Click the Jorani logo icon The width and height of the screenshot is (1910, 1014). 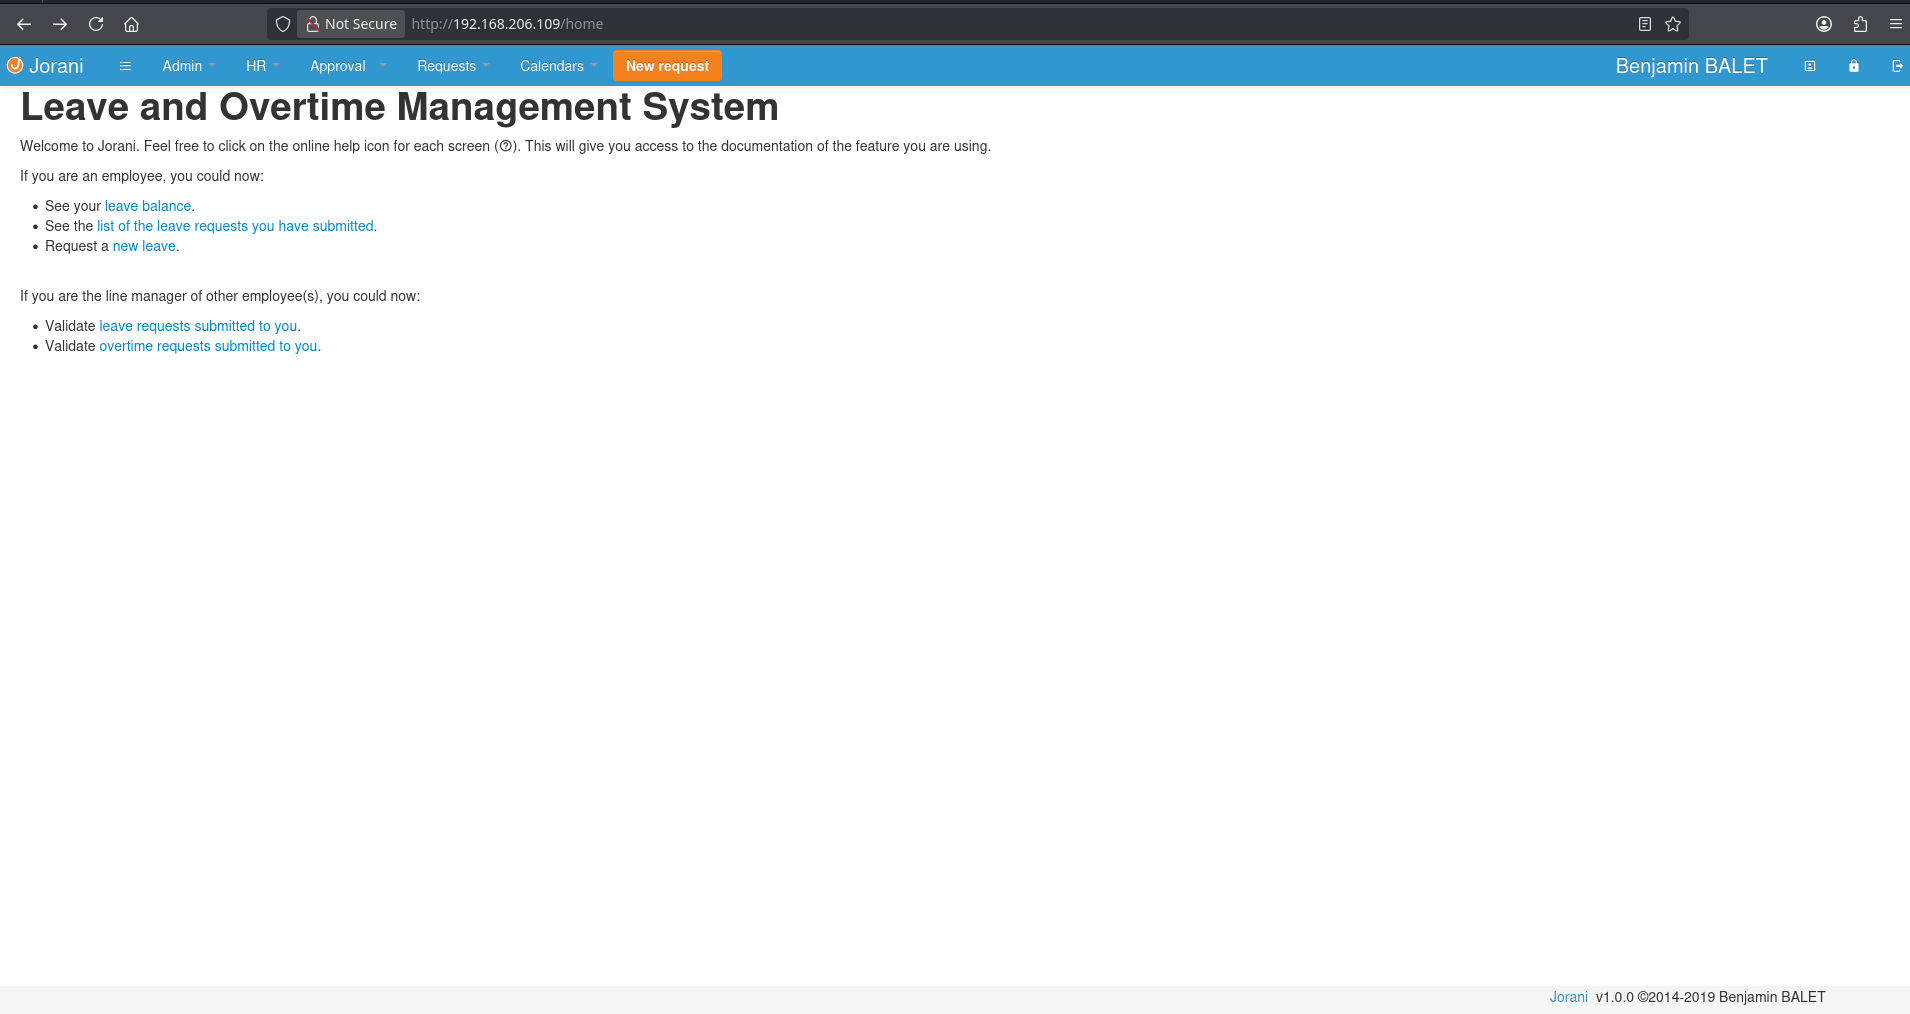click(x=15, y=65)
